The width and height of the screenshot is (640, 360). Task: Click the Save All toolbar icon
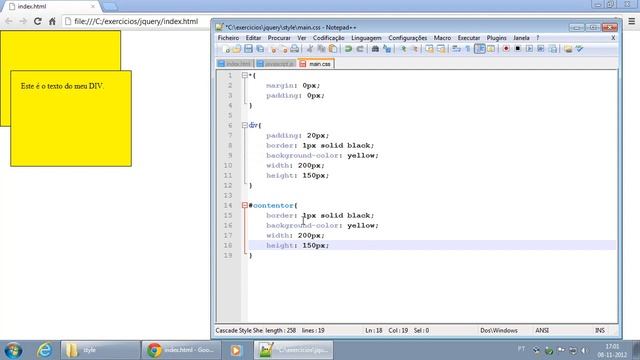click(x=260, y=49)
